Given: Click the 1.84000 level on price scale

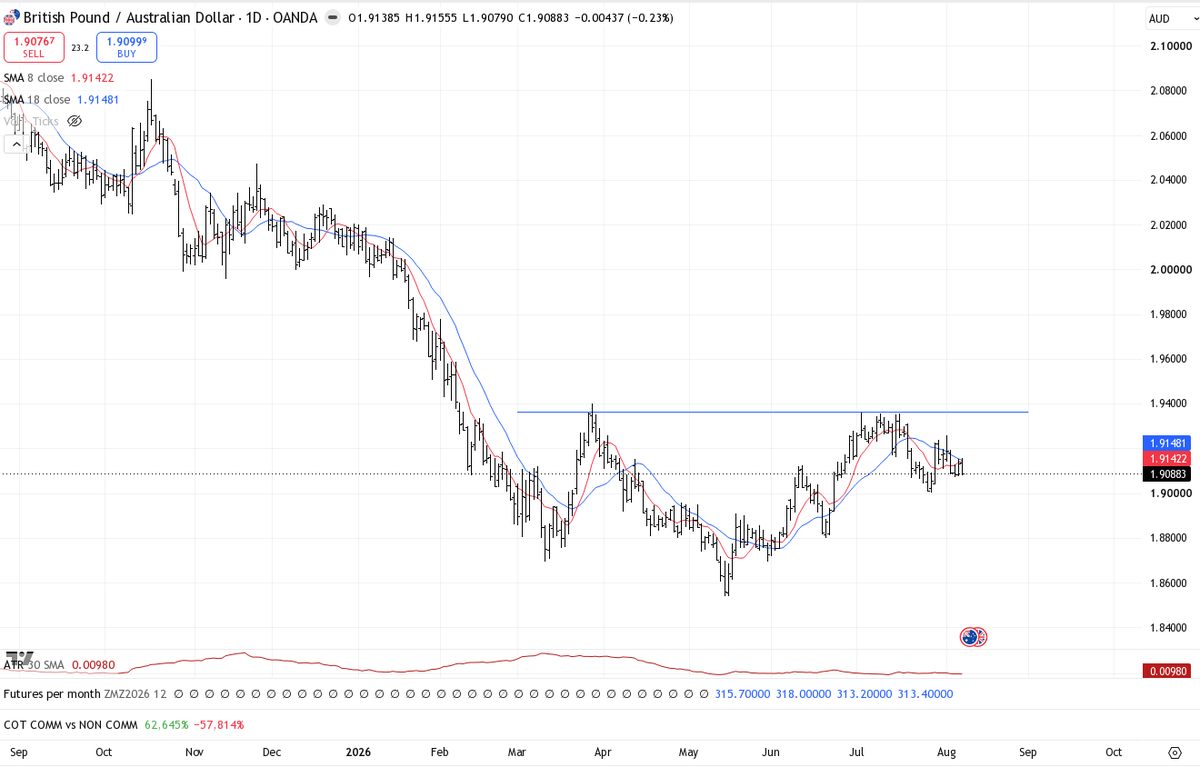Looking at the screenshot, I should click(1167, 628).
